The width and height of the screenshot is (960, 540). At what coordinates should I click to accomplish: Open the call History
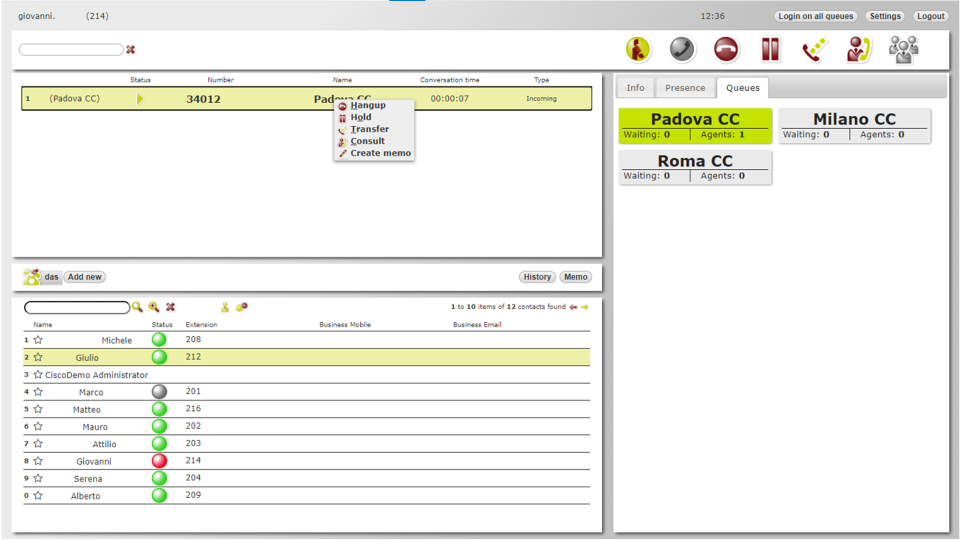click(x=537, y=277)
